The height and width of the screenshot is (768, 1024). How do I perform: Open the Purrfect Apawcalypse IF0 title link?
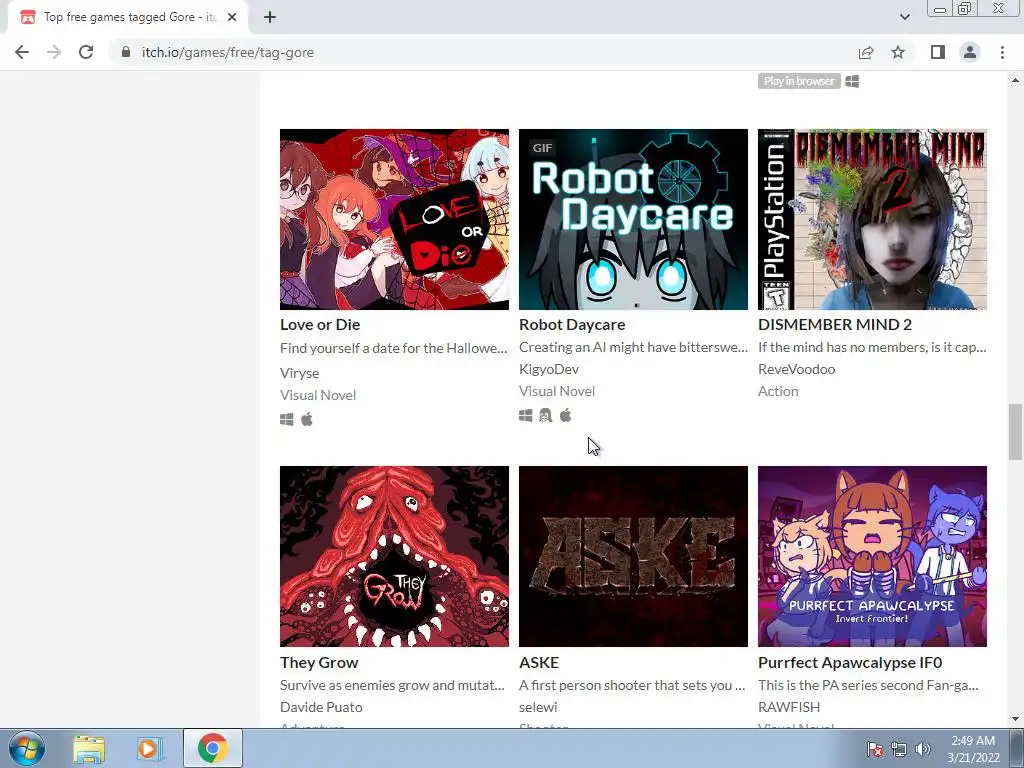click(850, 662)
